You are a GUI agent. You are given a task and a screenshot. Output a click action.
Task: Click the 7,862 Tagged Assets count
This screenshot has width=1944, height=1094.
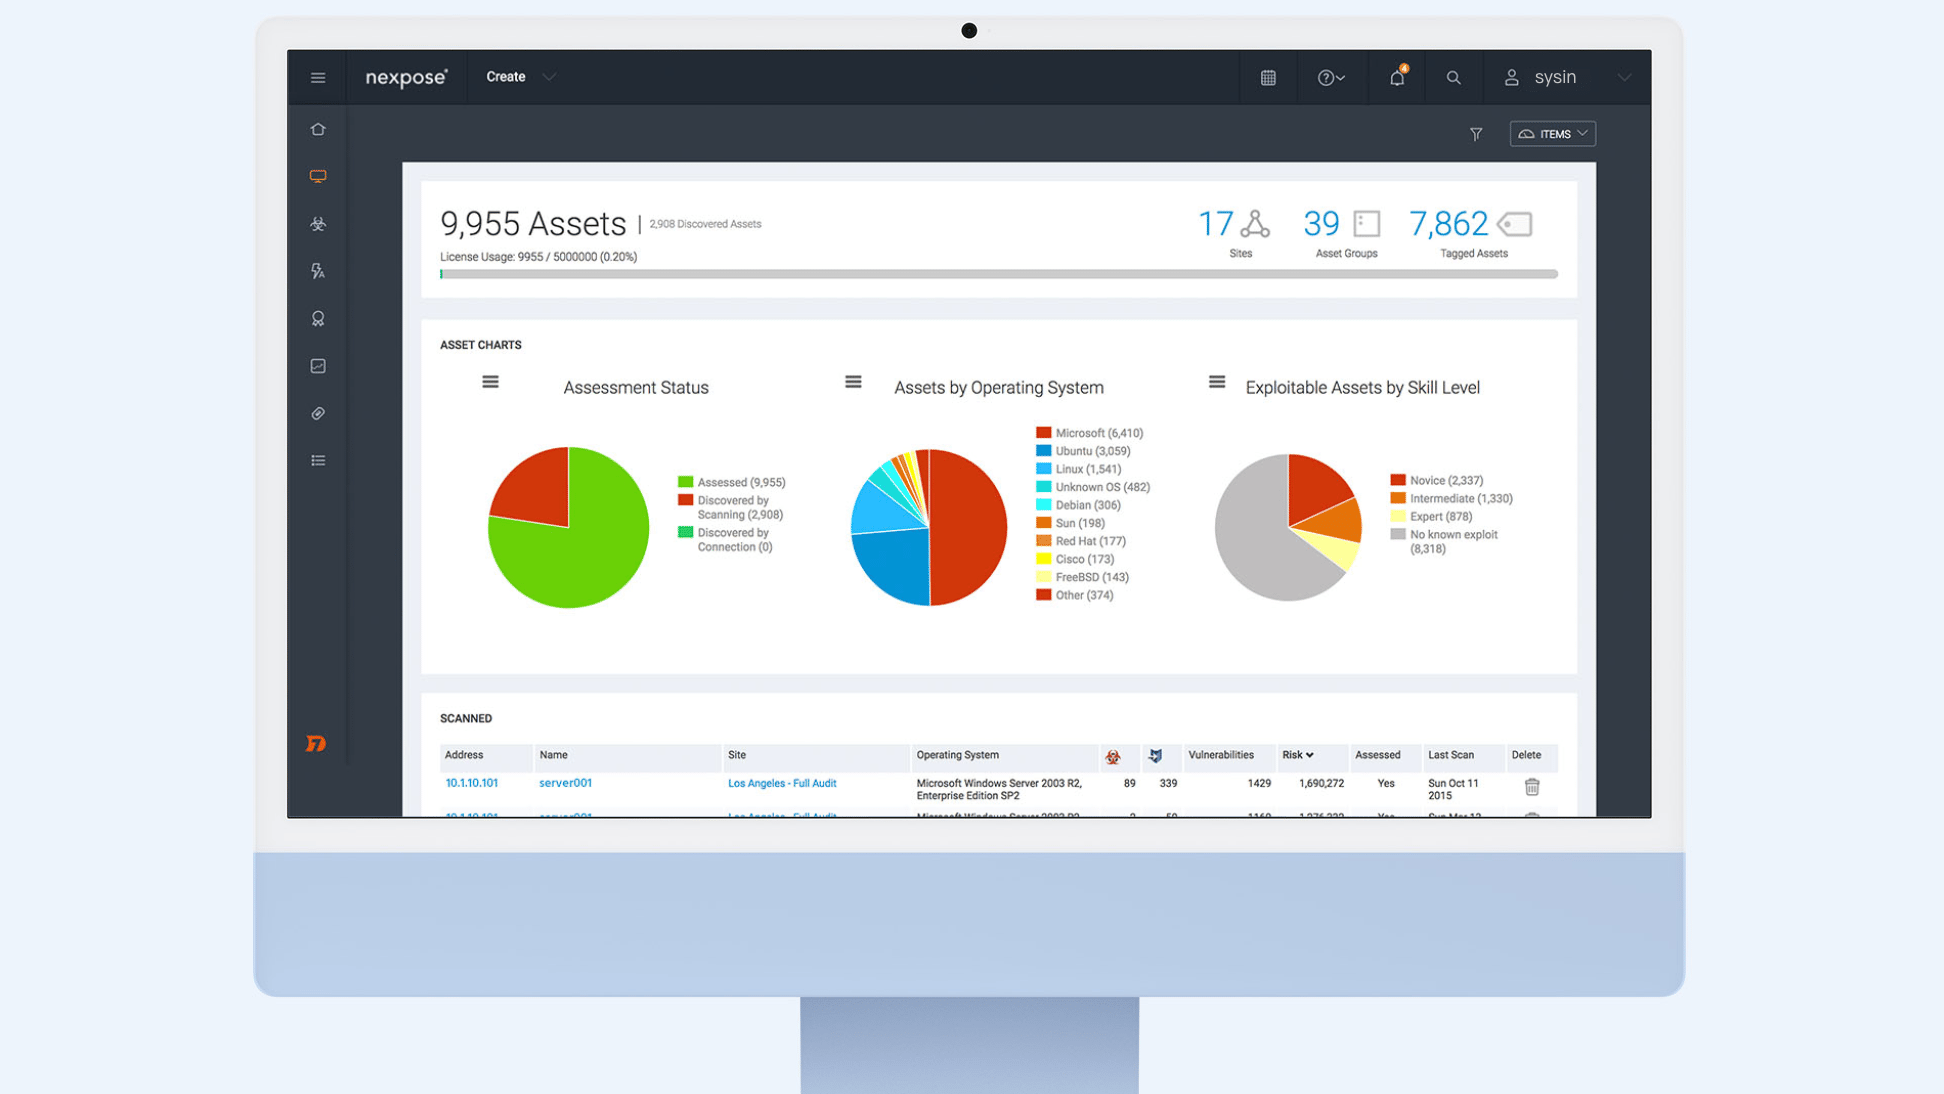coord(1448,224)
